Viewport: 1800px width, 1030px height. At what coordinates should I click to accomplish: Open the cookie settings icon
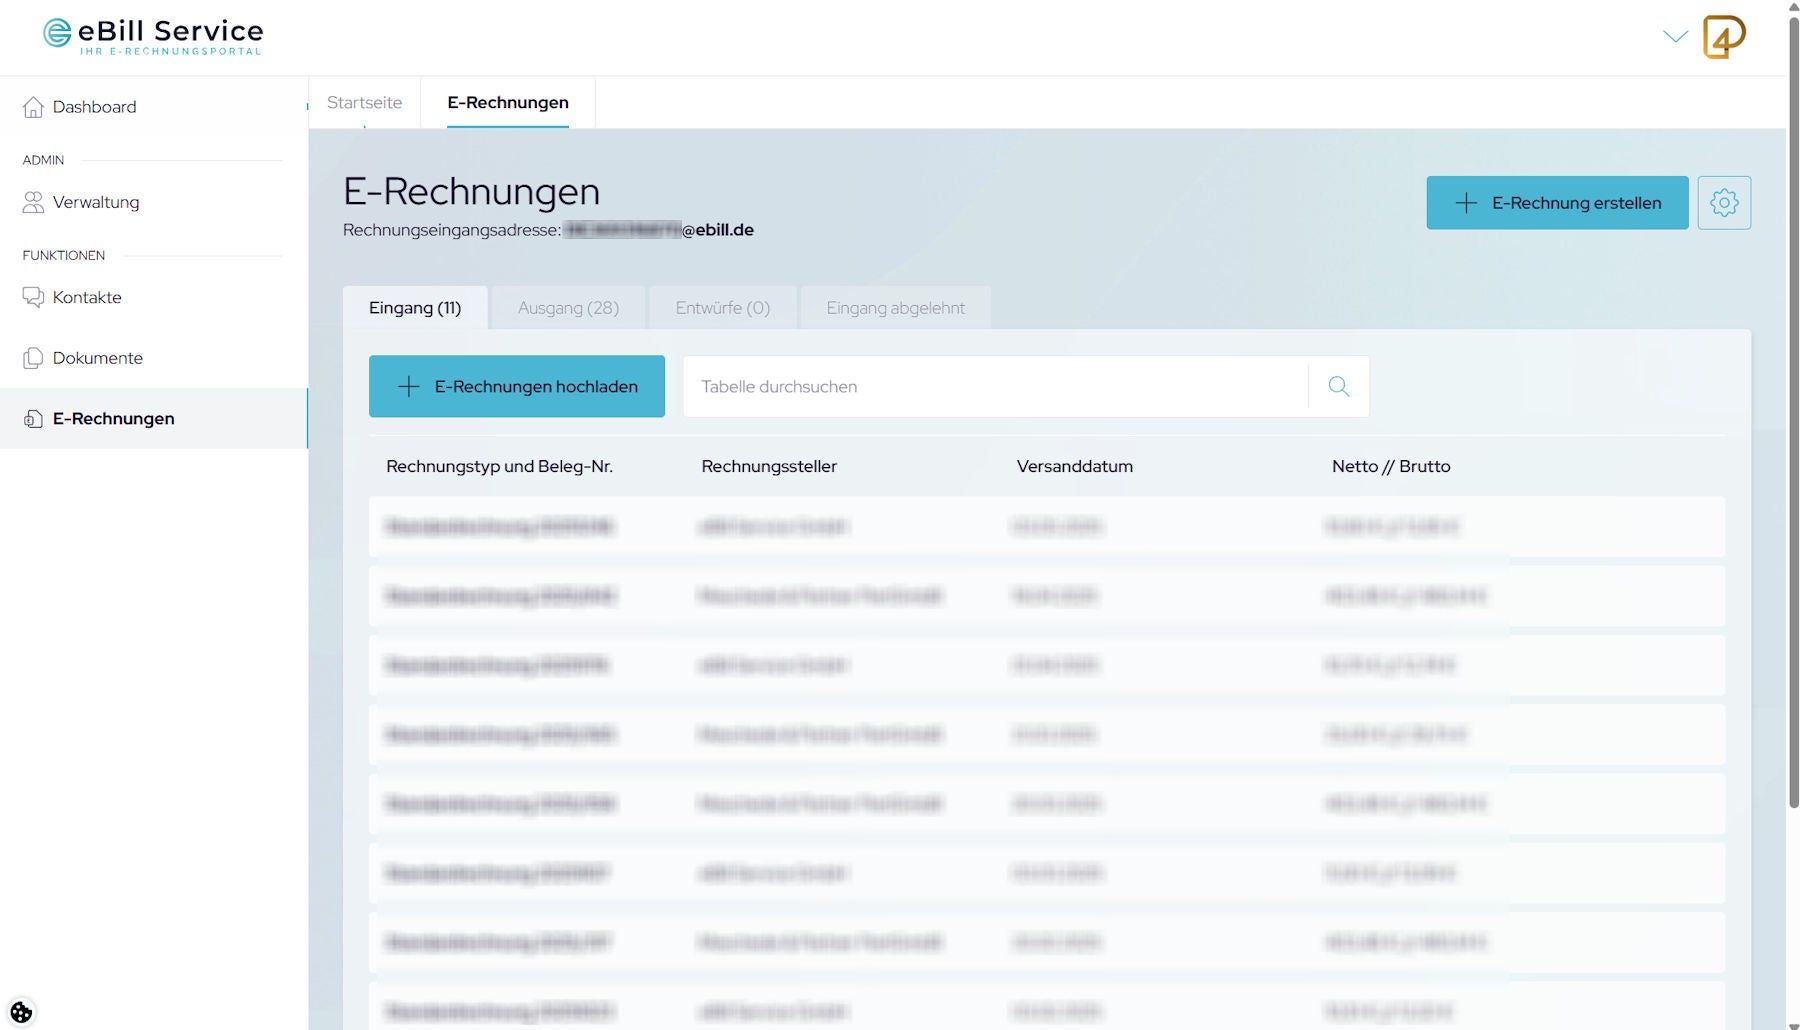click(x=21, y=1012)
